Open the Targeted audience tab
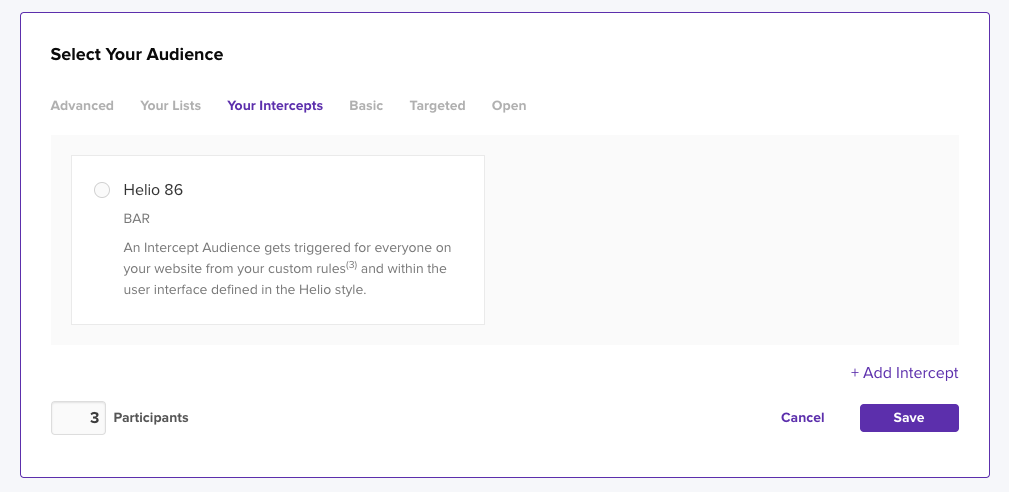This screenshot has height=492, width=1009. [x=438, y=105]
